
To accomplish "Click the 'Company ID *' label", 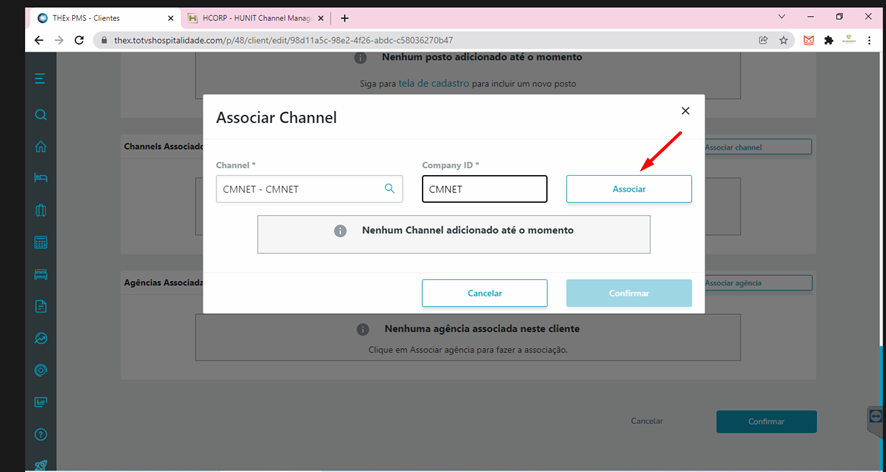I will 450,165.
